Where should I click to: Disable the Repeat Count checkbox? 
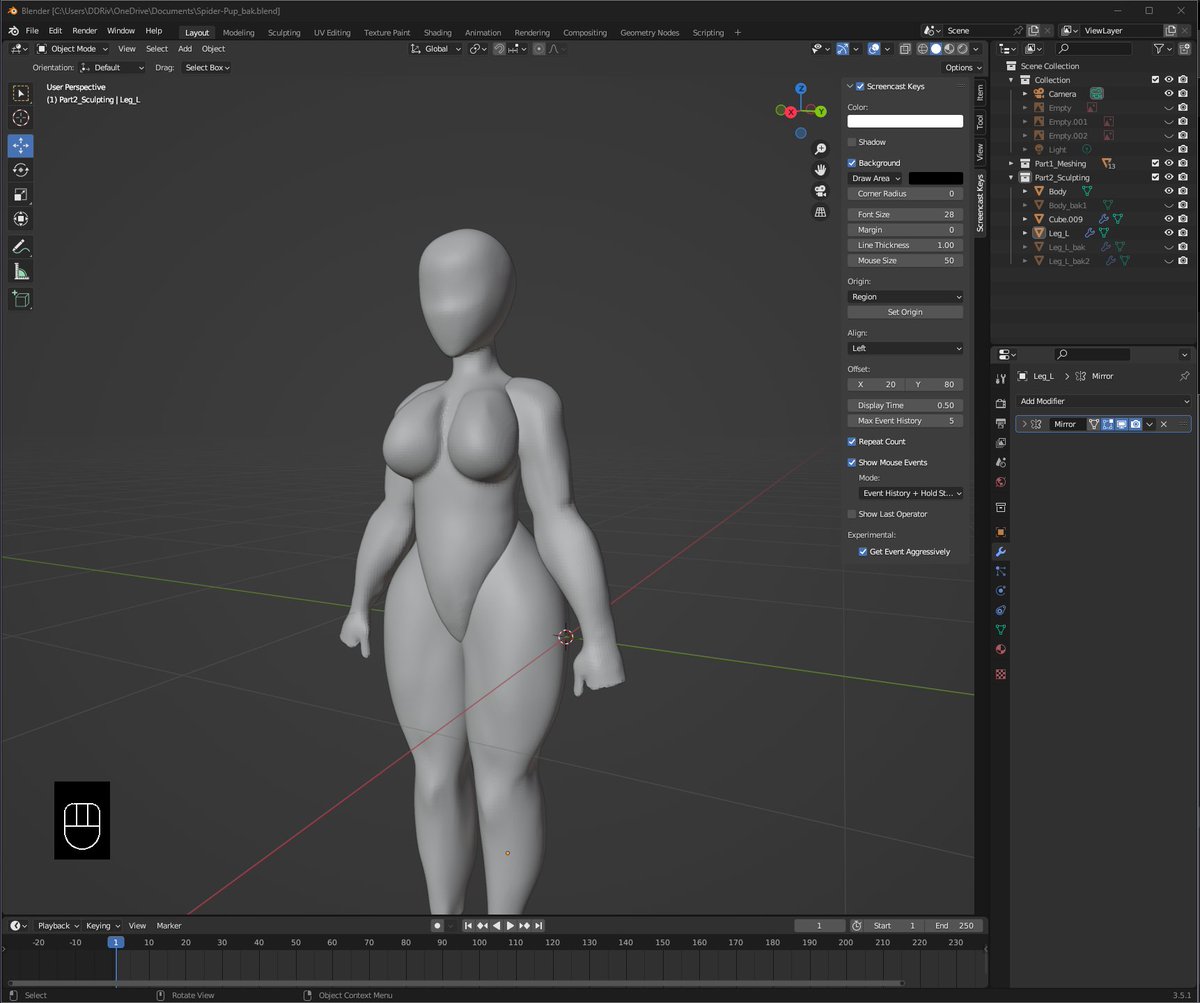click(x=852, y=442)
